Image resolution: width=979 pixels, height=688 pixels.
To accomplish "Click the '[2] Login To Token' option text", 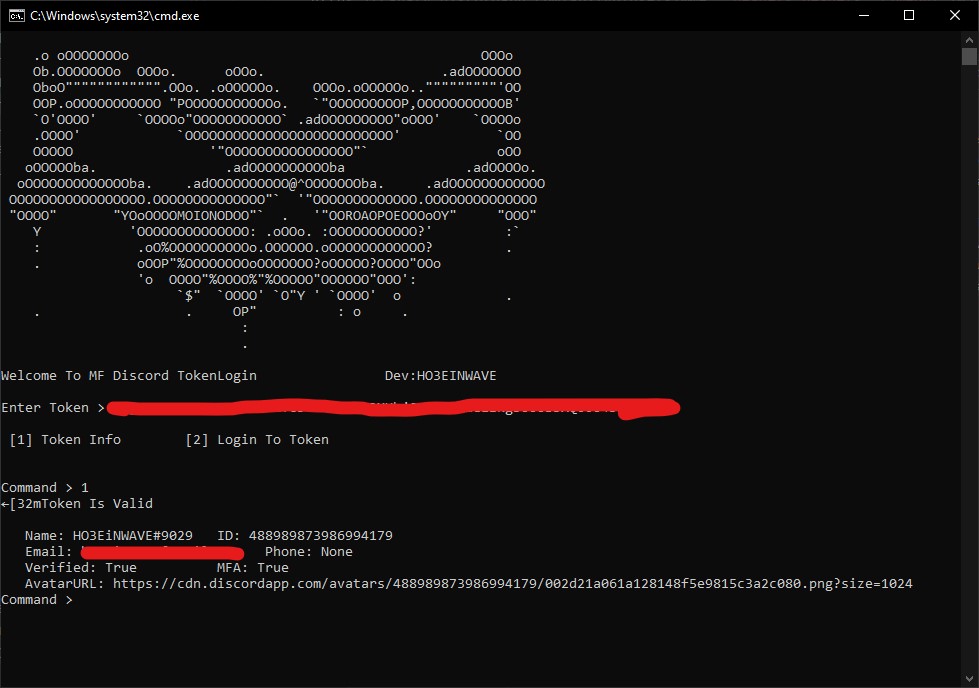I will tap(257, 440).
